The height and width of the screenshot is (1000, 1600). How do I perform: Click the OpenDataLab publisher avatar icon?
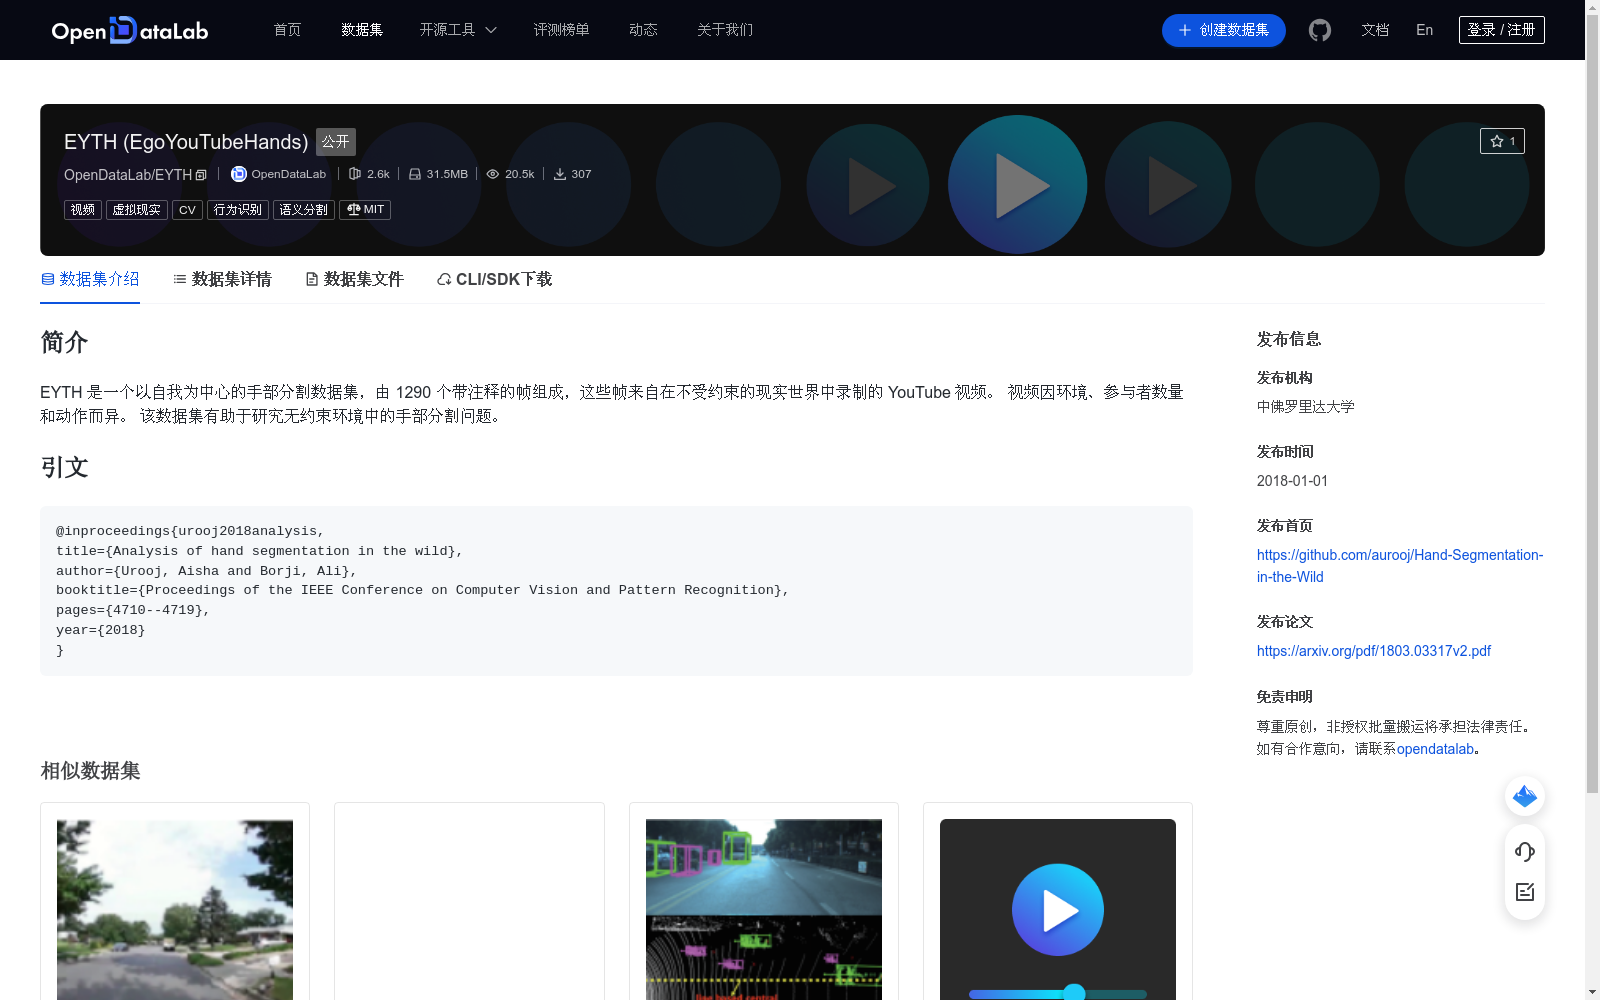tap(239, 174)
